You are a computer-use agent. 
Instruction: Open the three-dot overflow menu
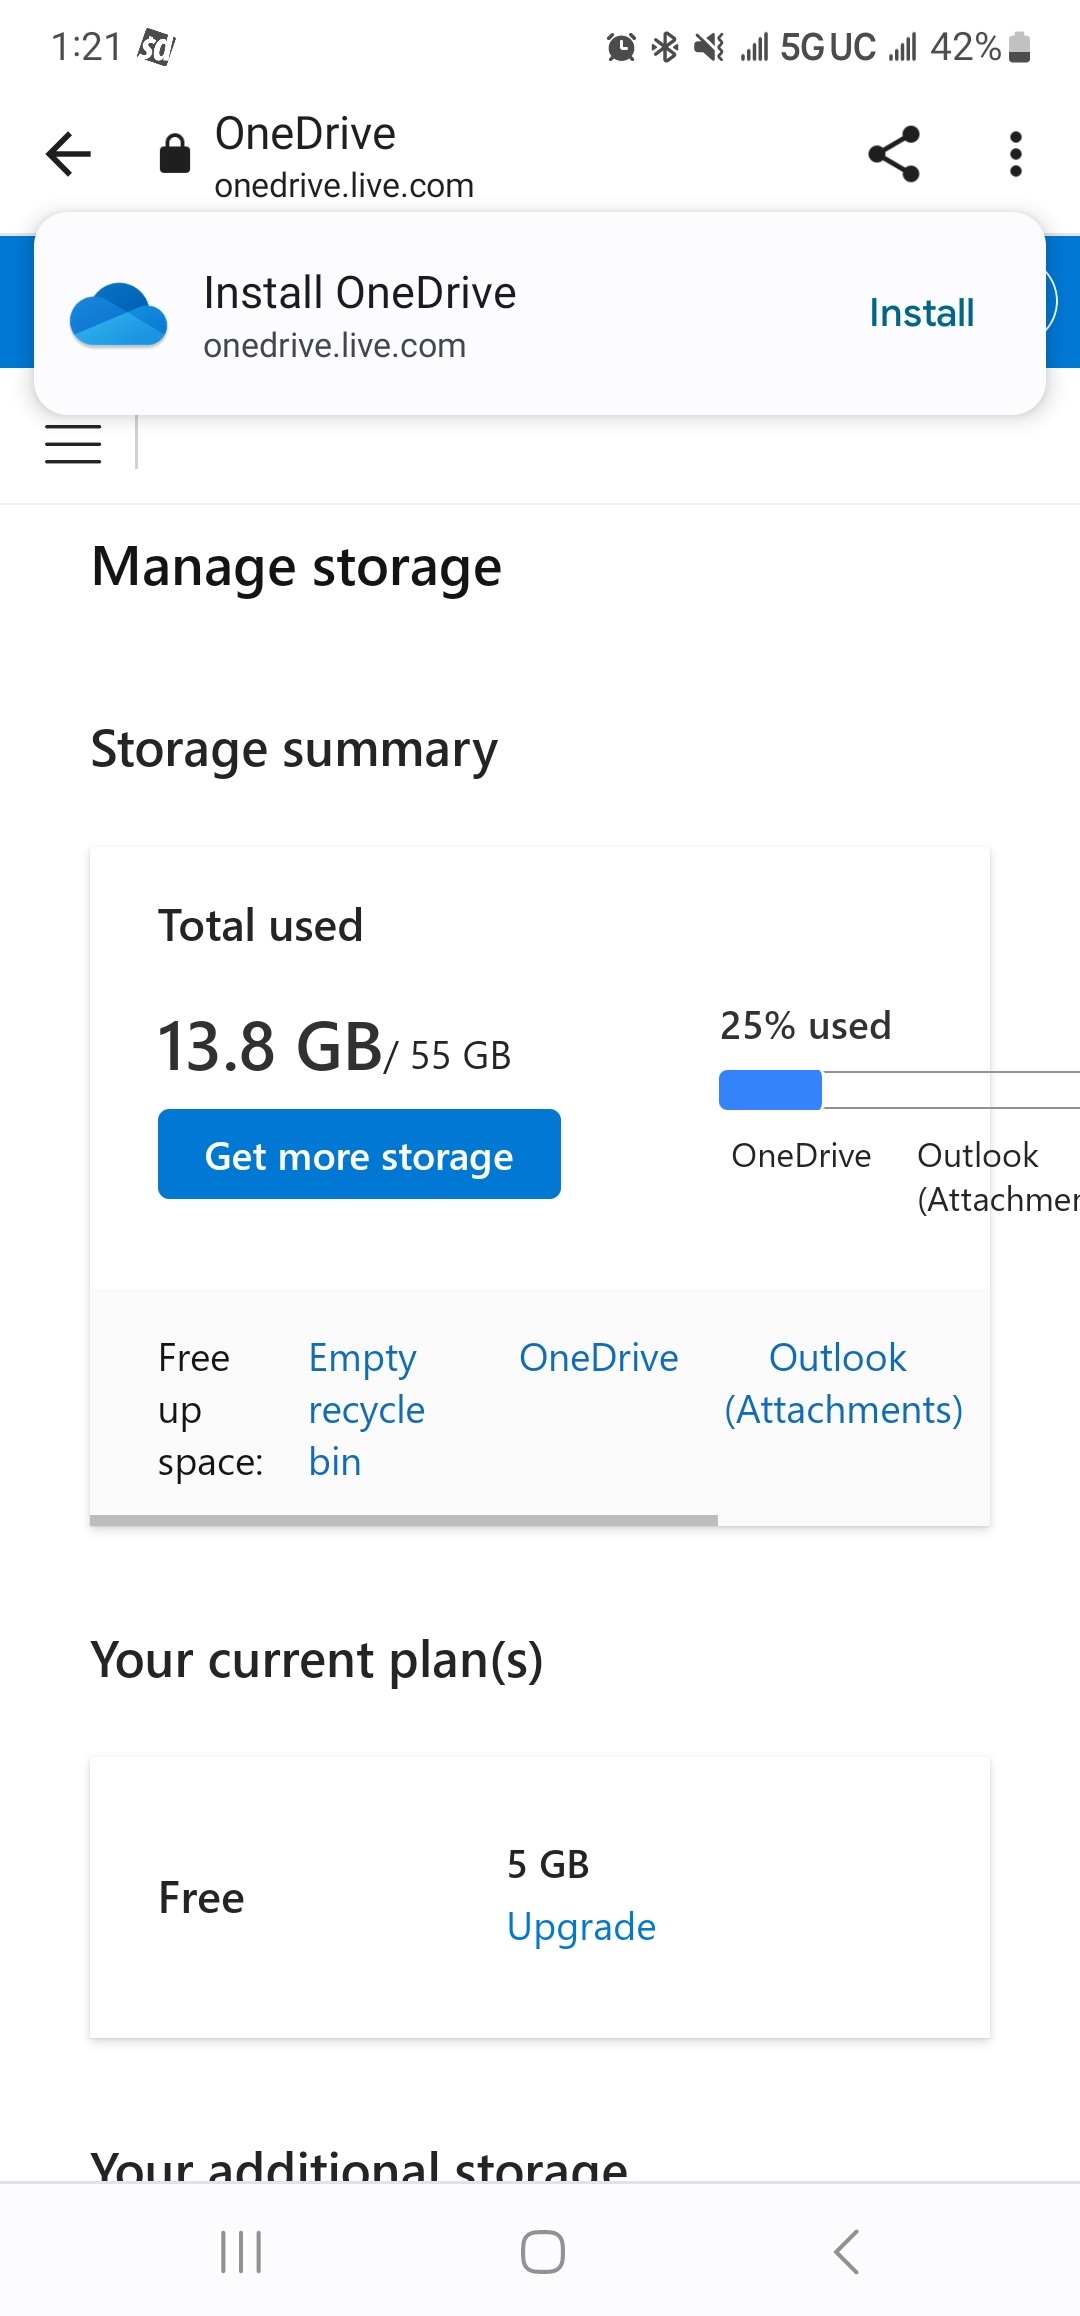(x=1015, y=154)
